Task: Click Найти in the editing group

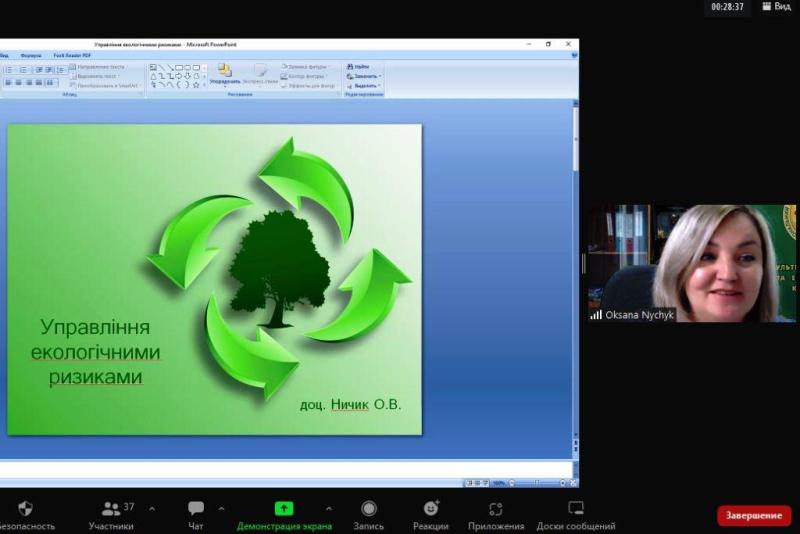Action: (359, 66)
